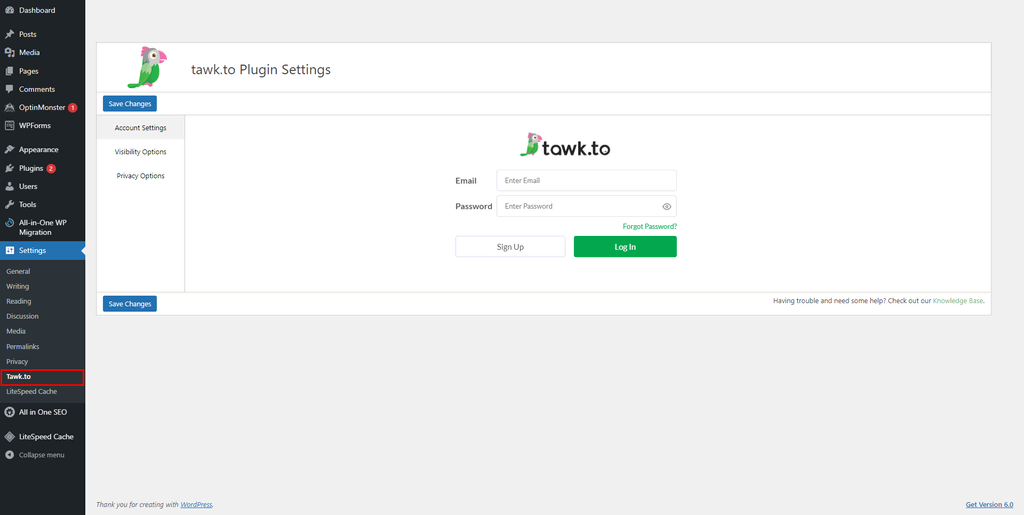Open the Knowledge Base link
Viewport: 1024px width, 515px height.
tap(957, 301)
